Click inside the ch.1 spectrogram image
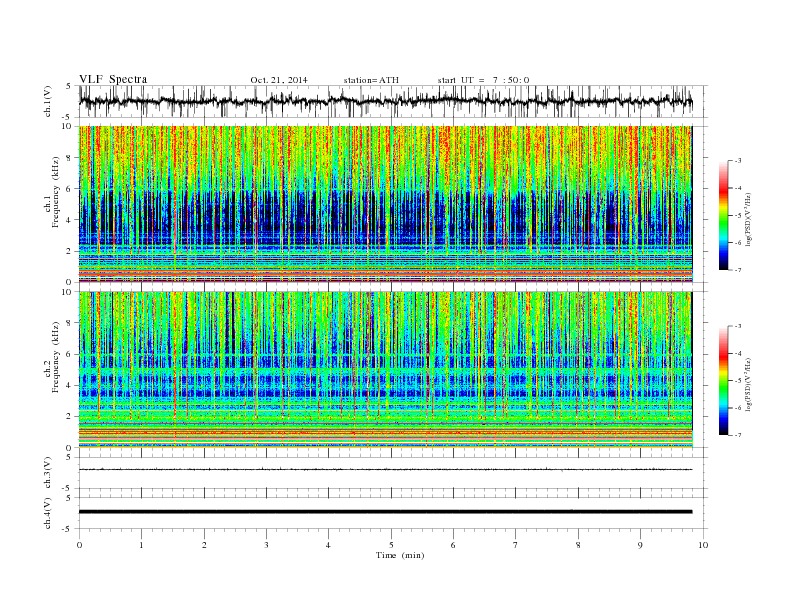Screen dimensions: 792x612 pos(386,204)
